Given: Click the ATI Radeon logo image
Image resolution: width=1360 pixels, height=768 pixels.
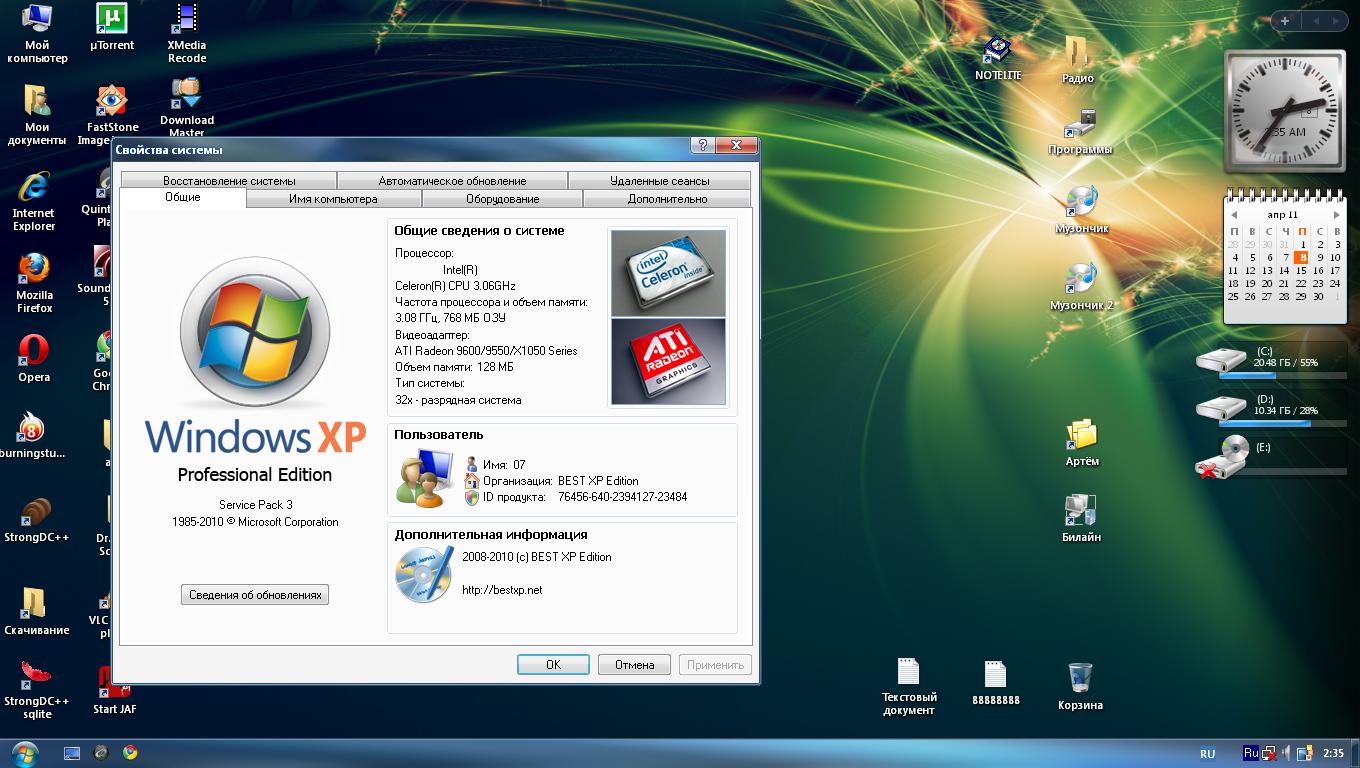Looking at the screenshot, I should coord(668,361).
